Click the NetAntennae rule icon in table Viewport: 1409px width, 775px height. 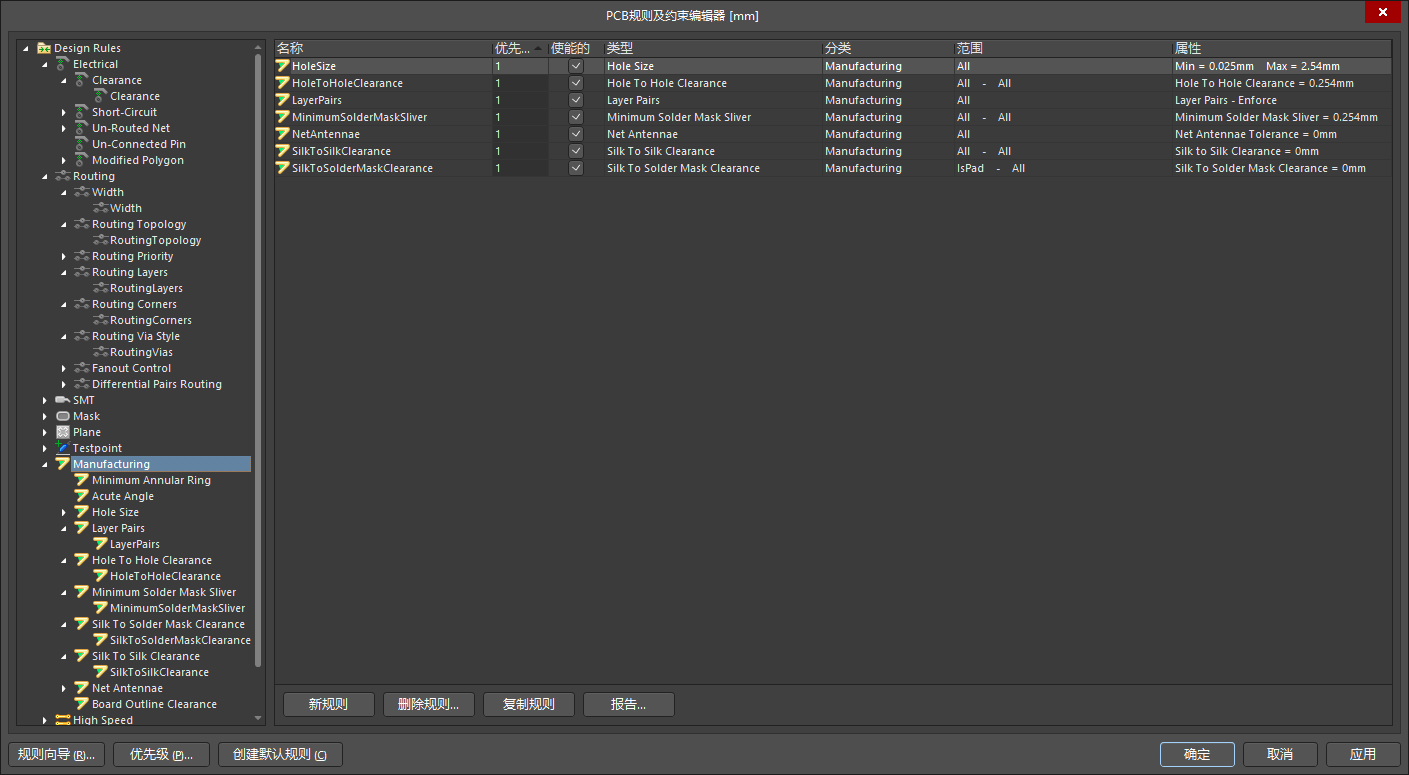[x=283, y=134]
